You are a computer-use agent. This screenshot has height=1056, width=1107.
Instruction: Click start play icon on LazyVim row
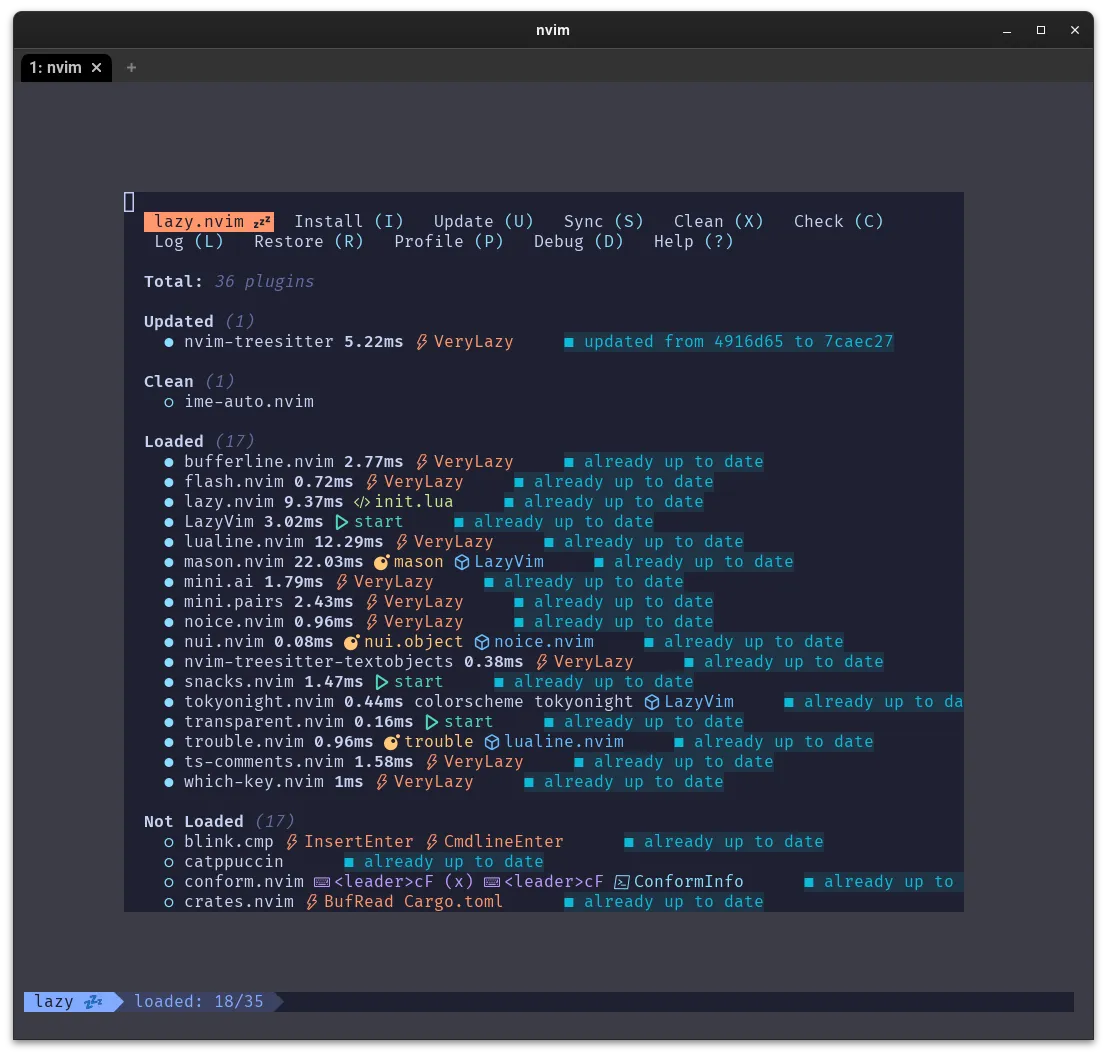(342, 522)
